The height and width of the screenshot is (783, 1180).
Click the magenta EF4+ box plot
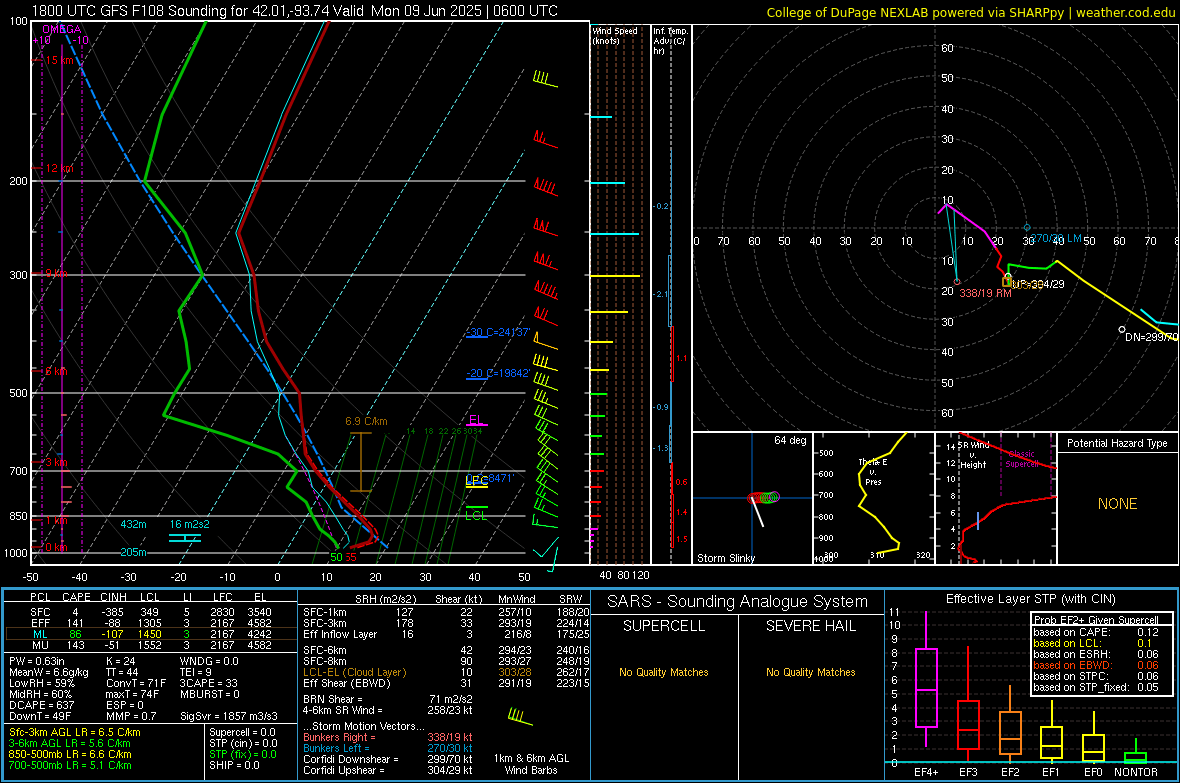[x=926, y=679]
